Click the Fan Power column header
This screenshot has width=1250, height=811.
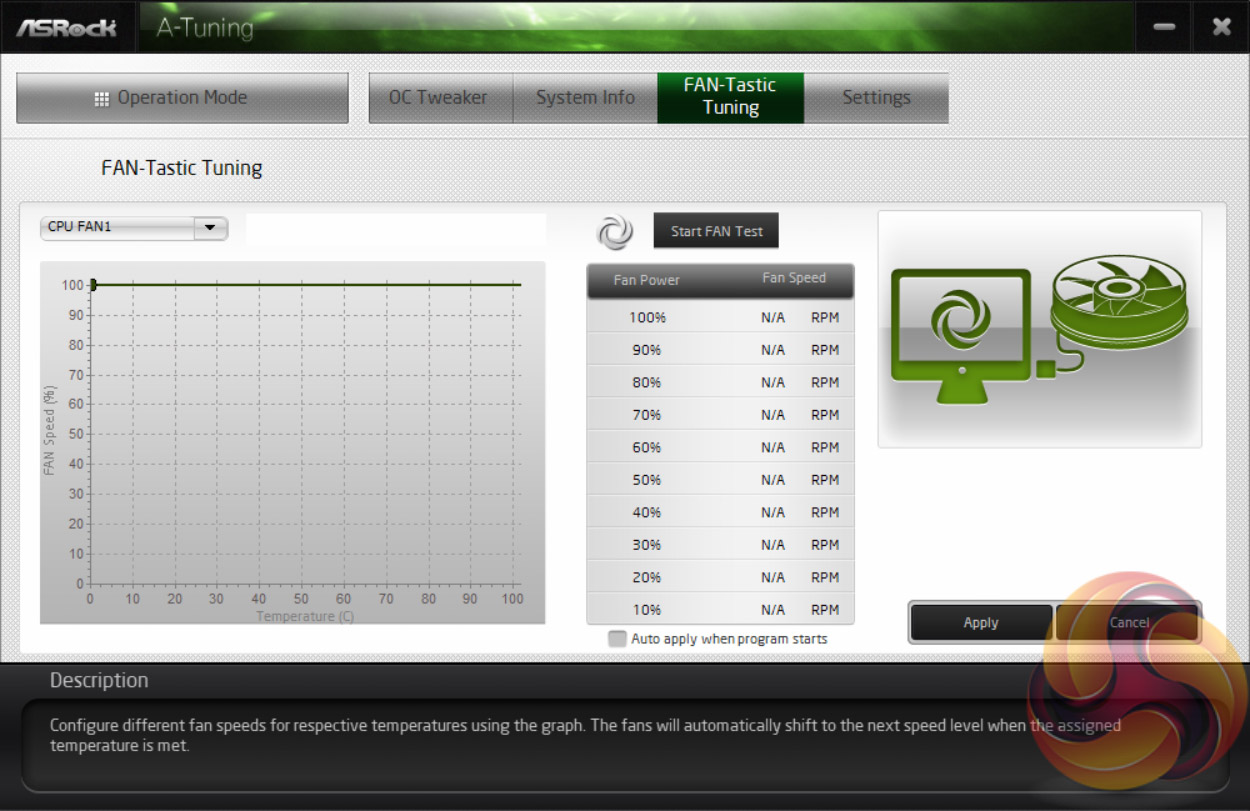click(646, 280)
